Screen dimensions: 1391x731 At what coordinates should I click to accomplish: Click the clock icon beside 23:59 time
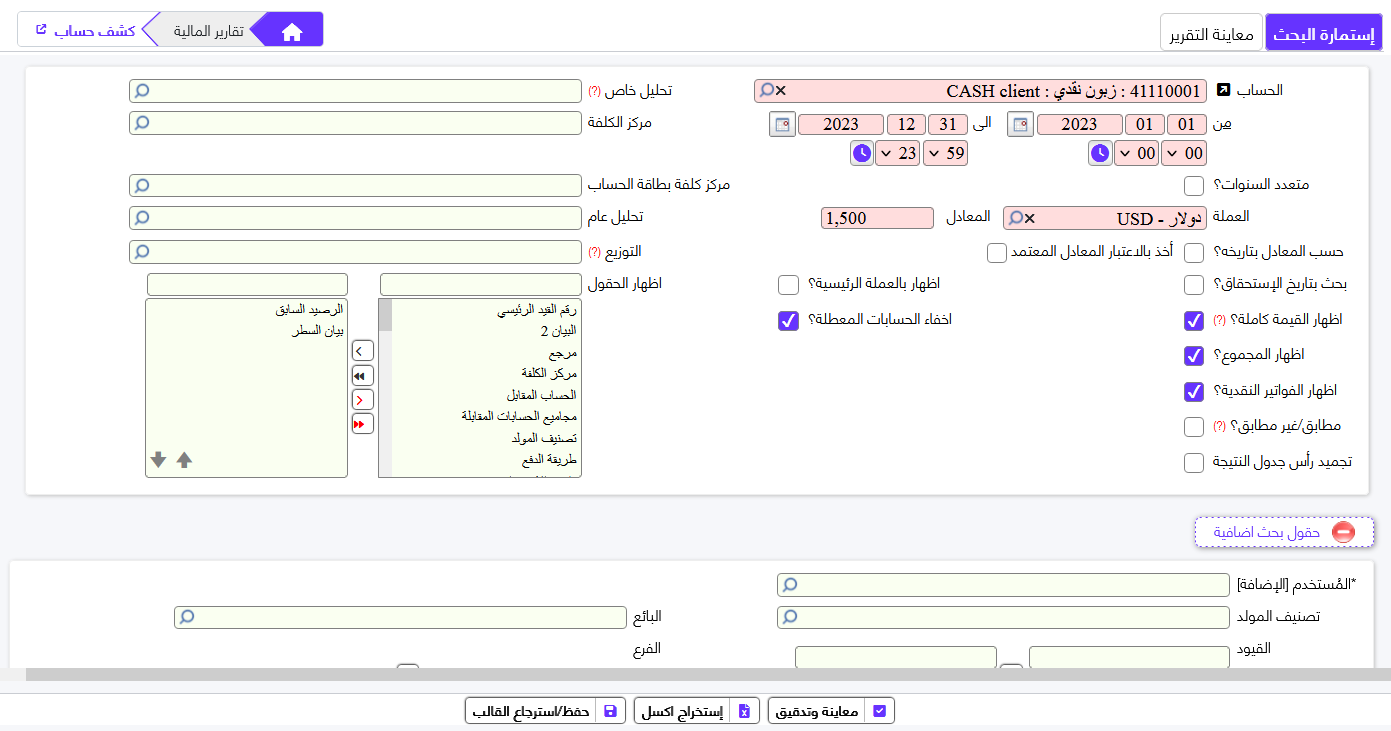(861, 154)
